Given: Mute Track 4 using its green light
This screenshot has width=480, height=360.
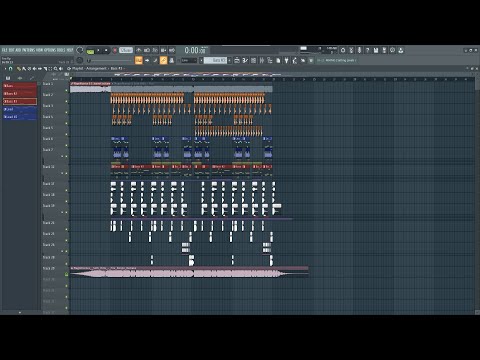Looking at the screenshot, I should coord(67,123).
